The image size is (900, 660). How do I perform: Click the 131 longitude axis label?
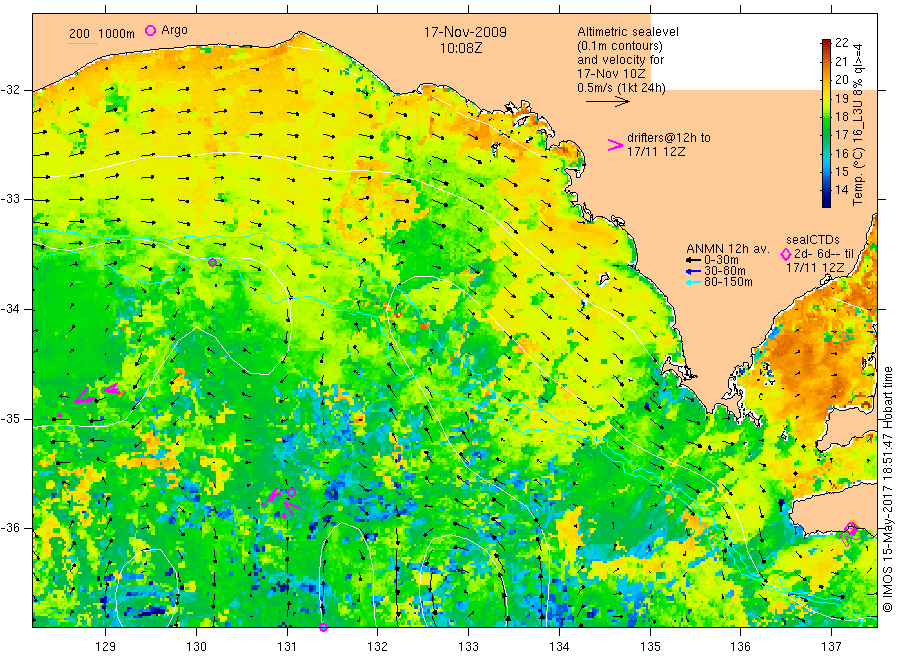click(287, 647)
